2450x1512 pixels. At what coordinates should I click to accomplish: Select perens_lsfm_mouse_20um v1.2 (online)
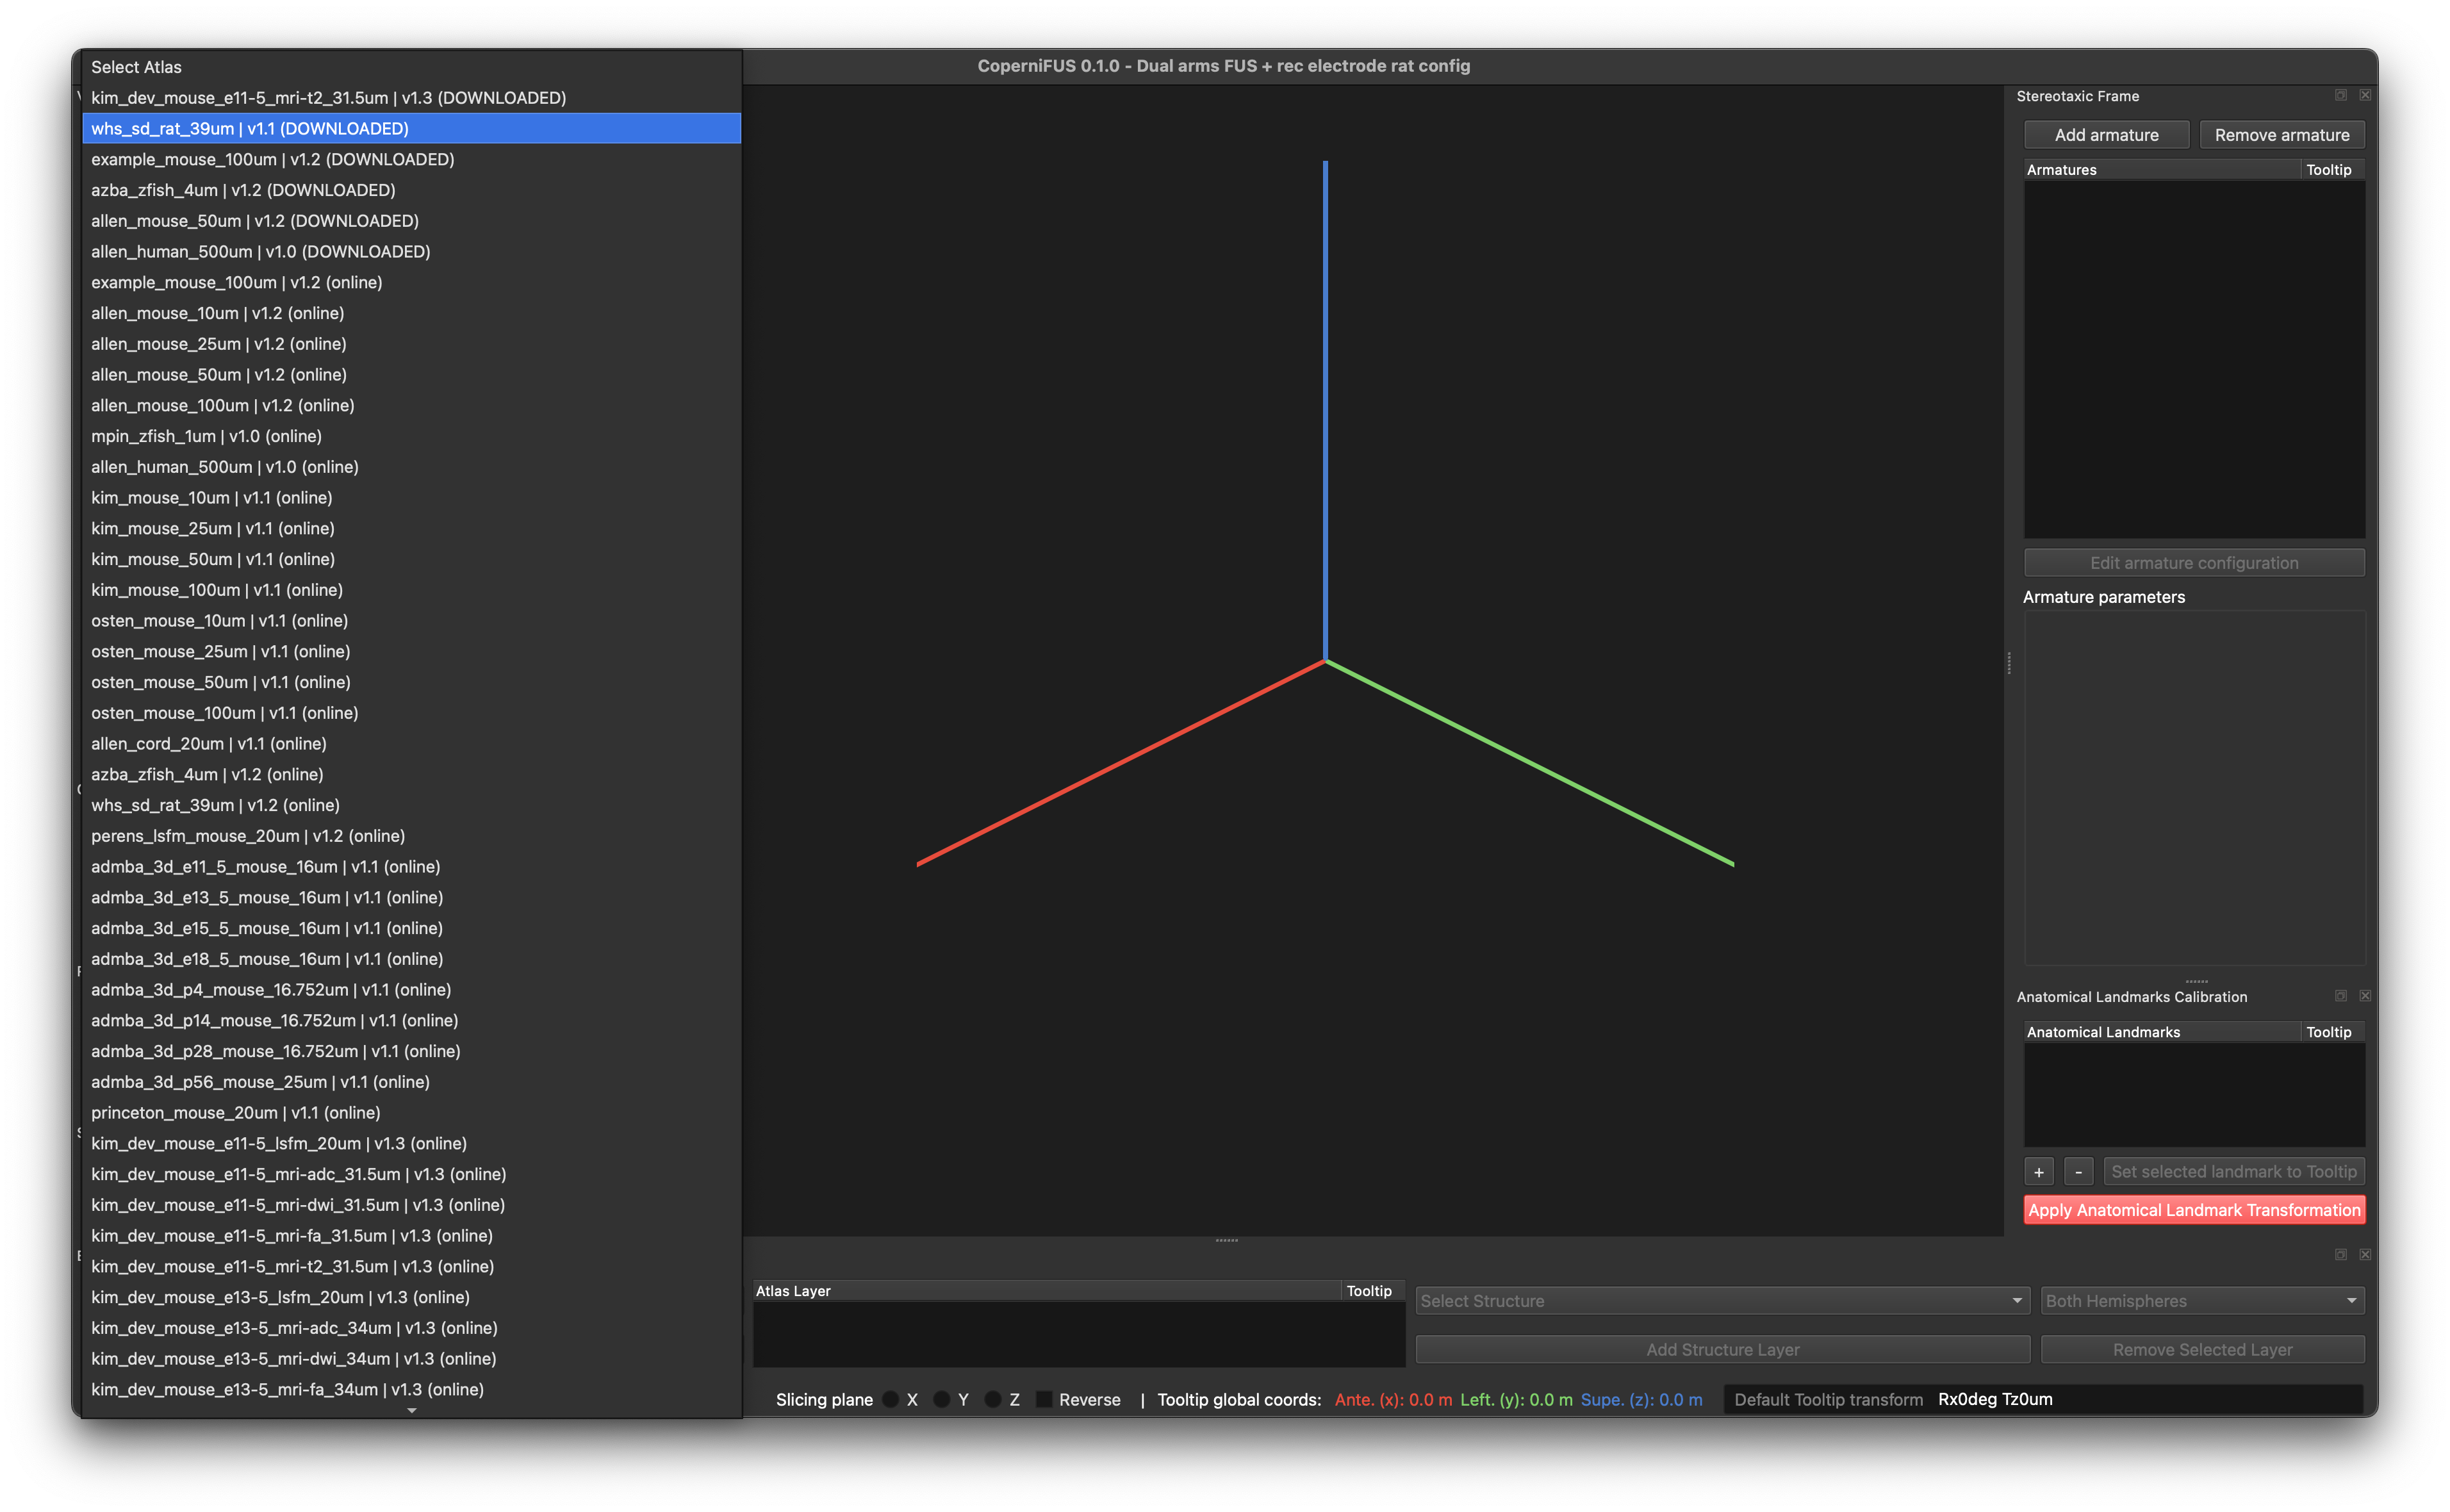click(x=411, y=836)
